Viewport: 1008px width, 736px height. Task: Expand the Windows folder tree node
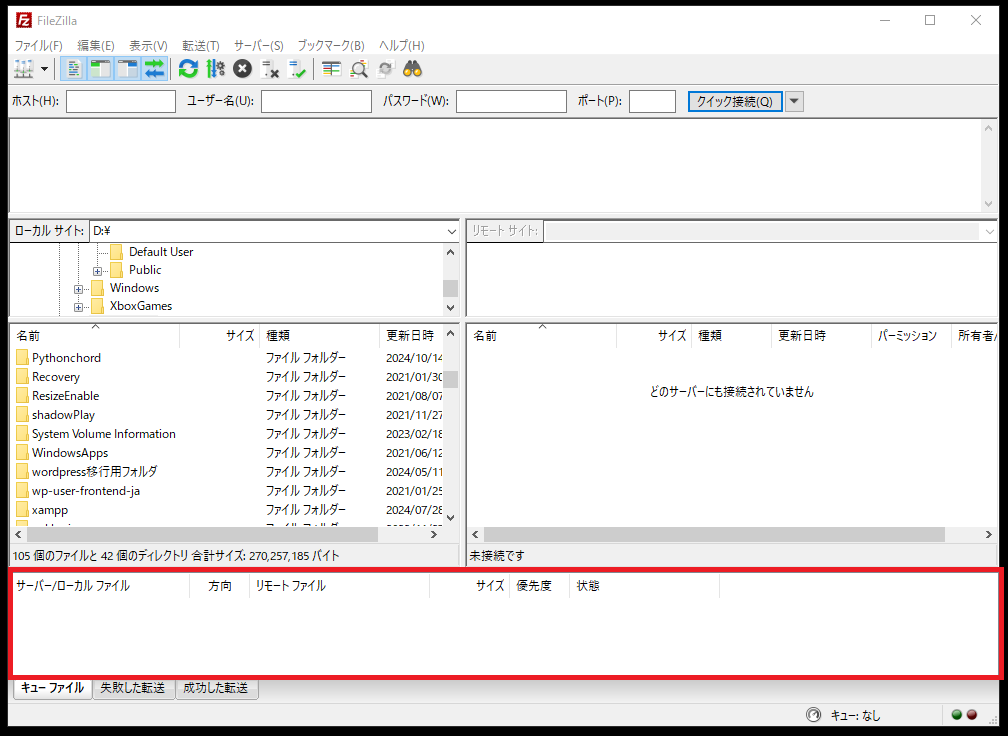[x=78, y=289]
